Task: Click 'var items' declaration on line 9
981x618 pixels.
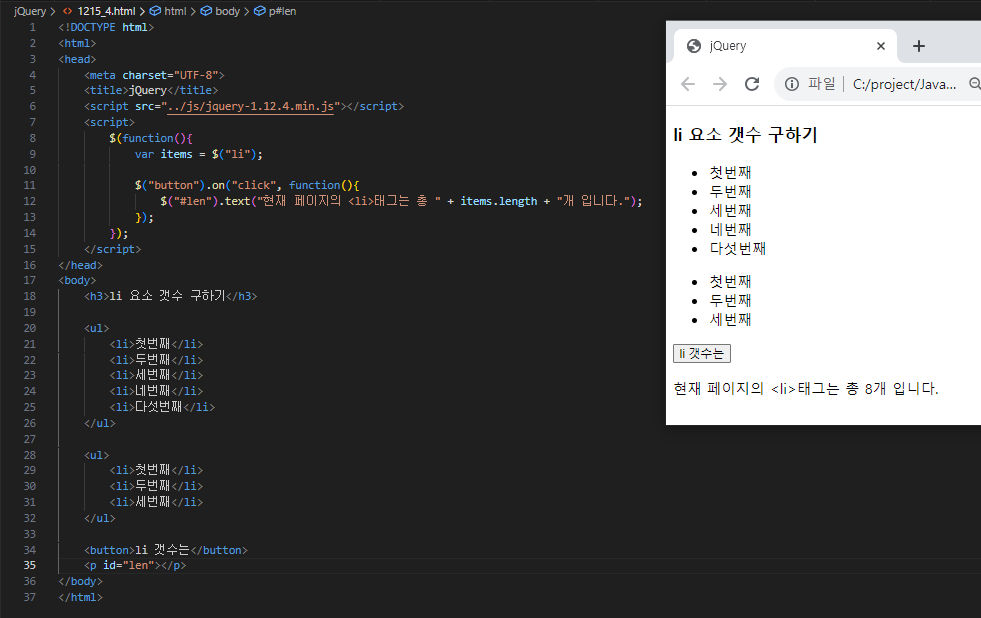Action: click(x=163, y=154)
